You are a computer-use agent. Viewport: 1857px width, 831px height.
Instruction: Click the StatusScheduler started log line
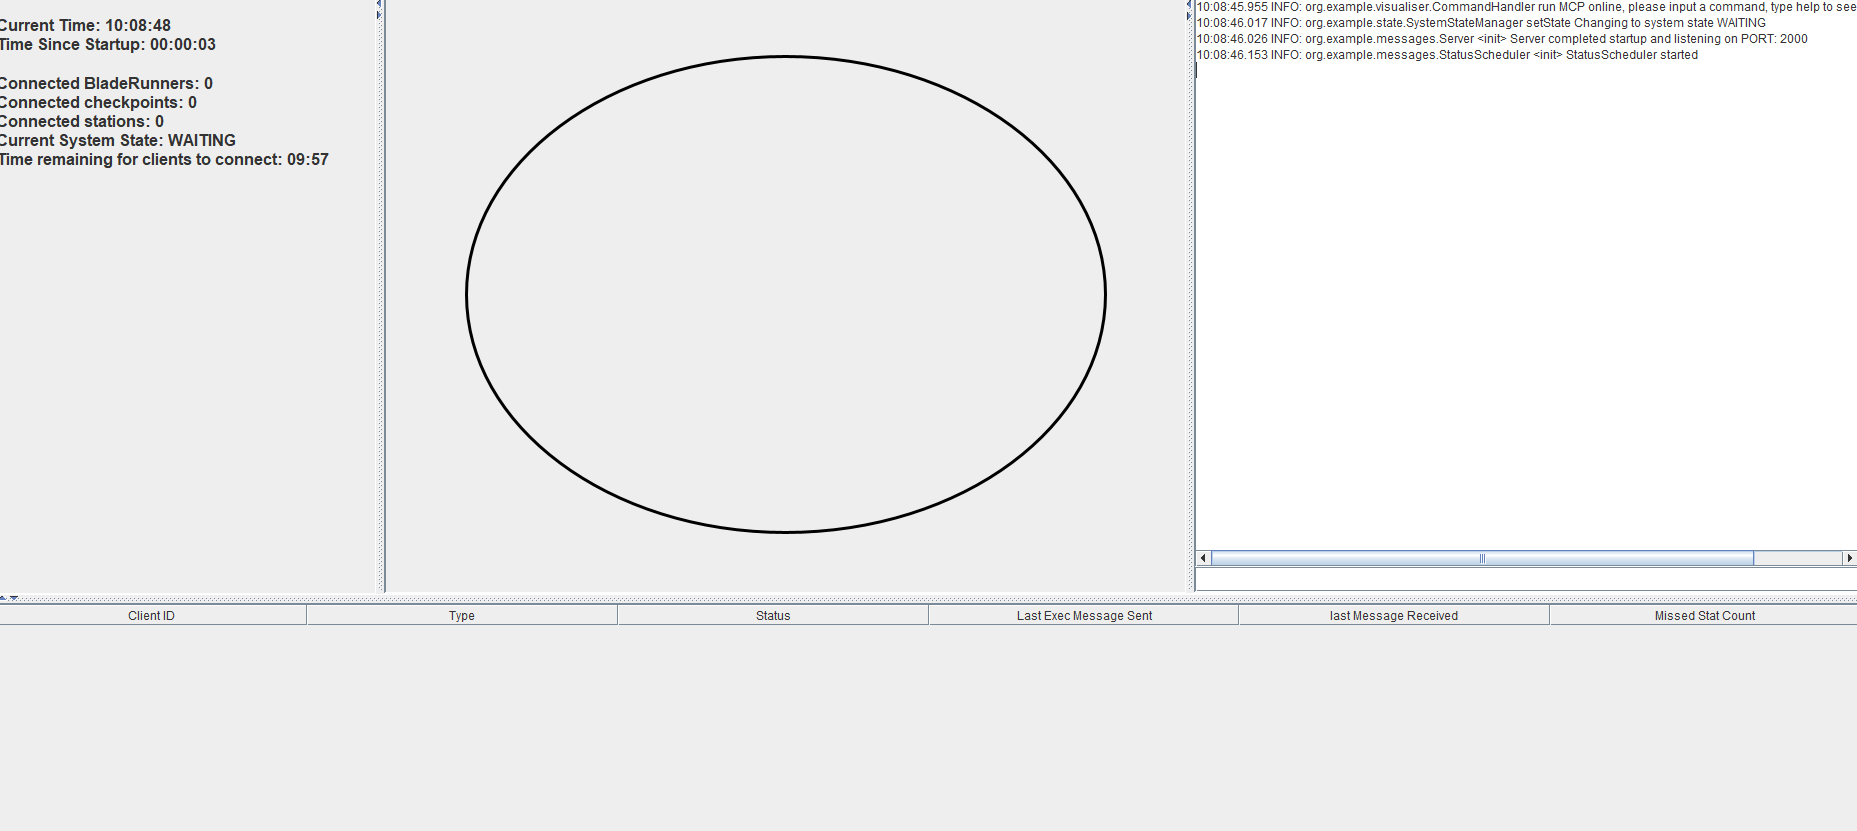tap(1447, 55)
